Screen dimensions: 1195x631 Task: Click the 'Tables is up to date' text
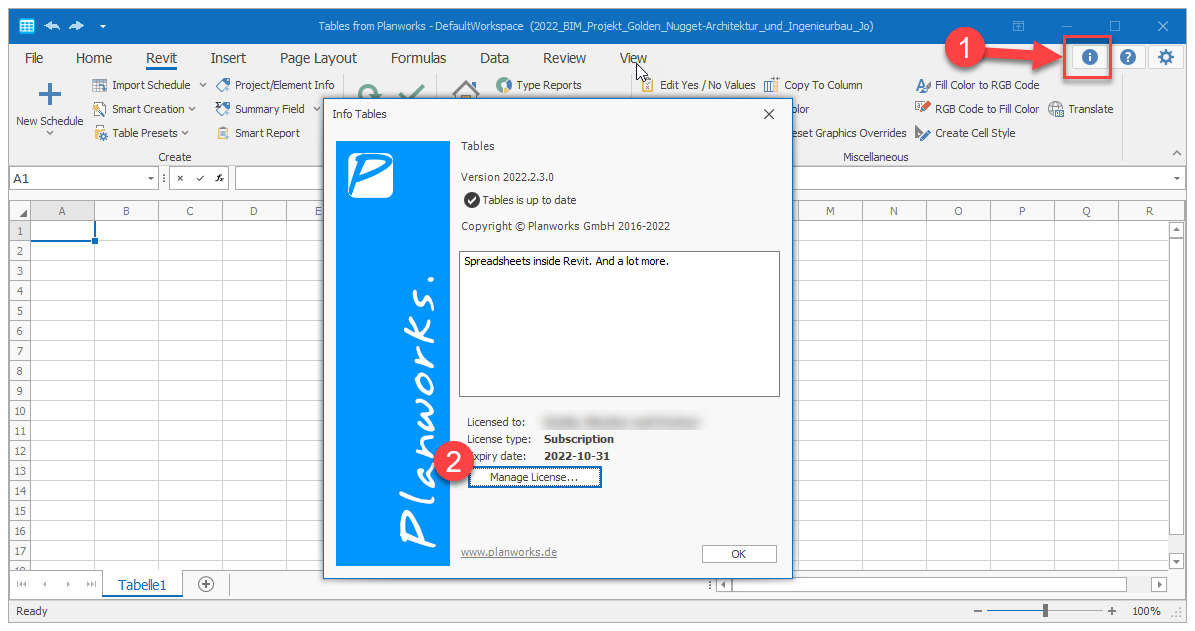tap(529, 200)
